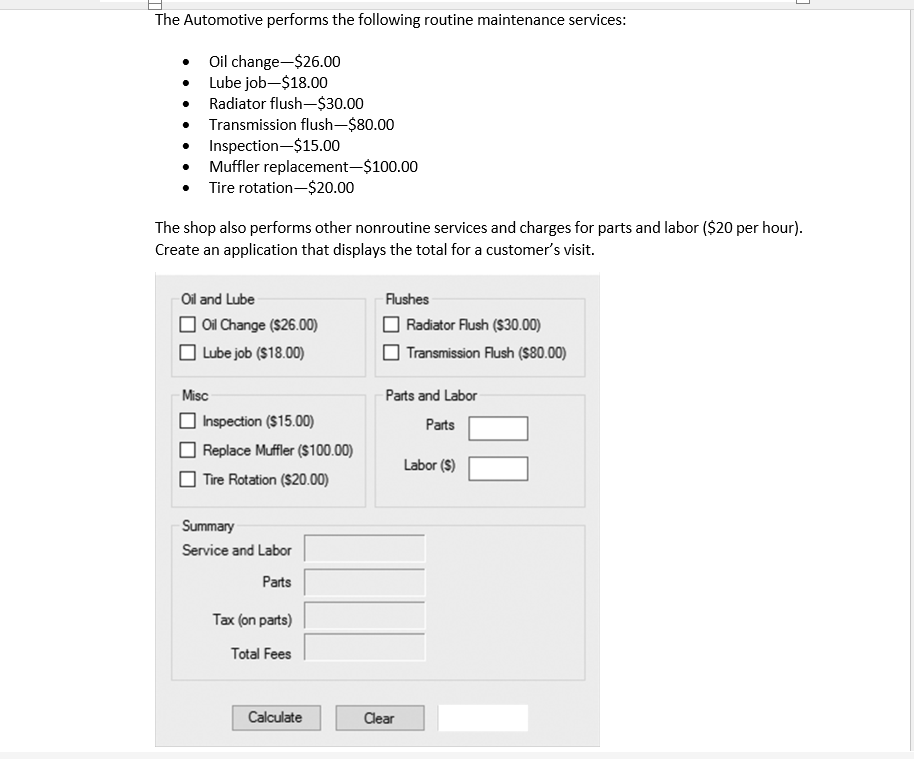Click the Calculate button
Image resolution: width=914 pixels, height=759 pixels.
[276, 718]
